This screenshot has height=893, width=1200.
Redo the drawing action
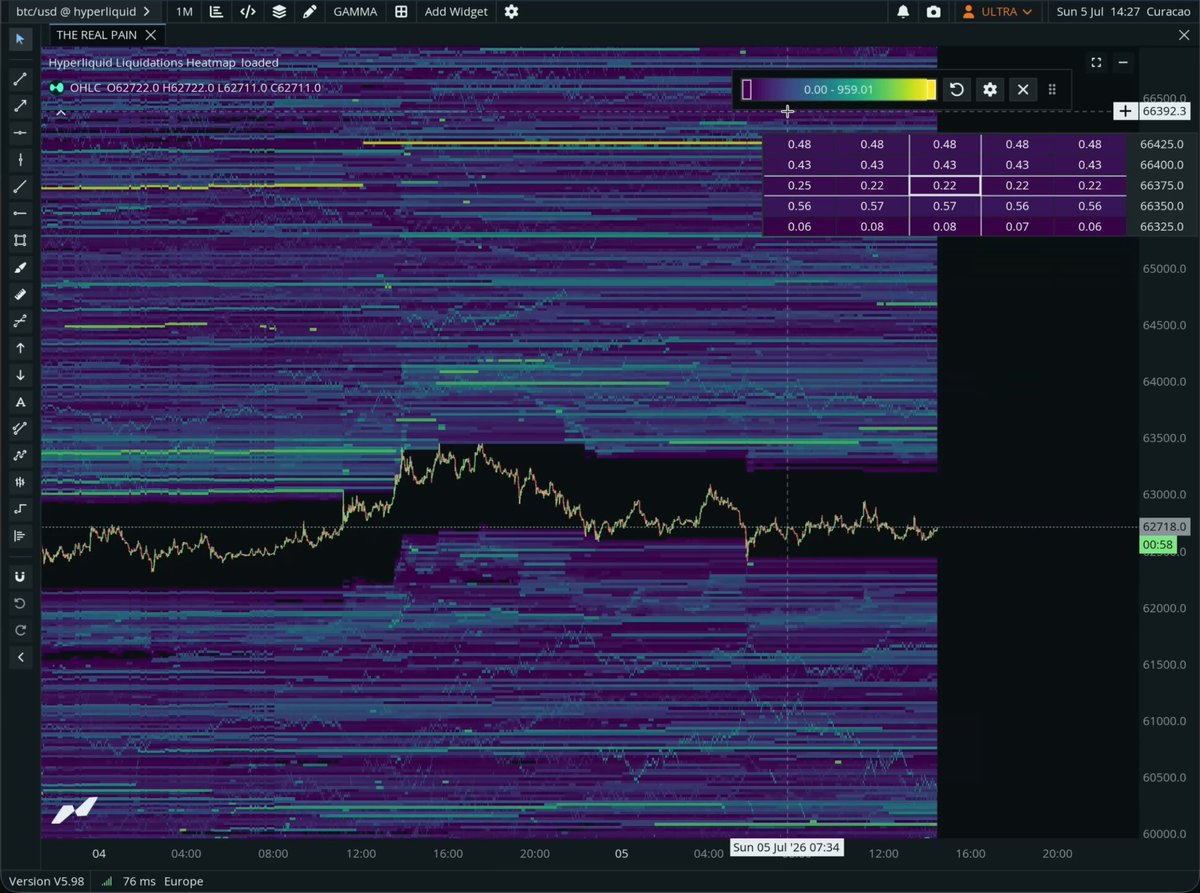(x=20, y=631)
